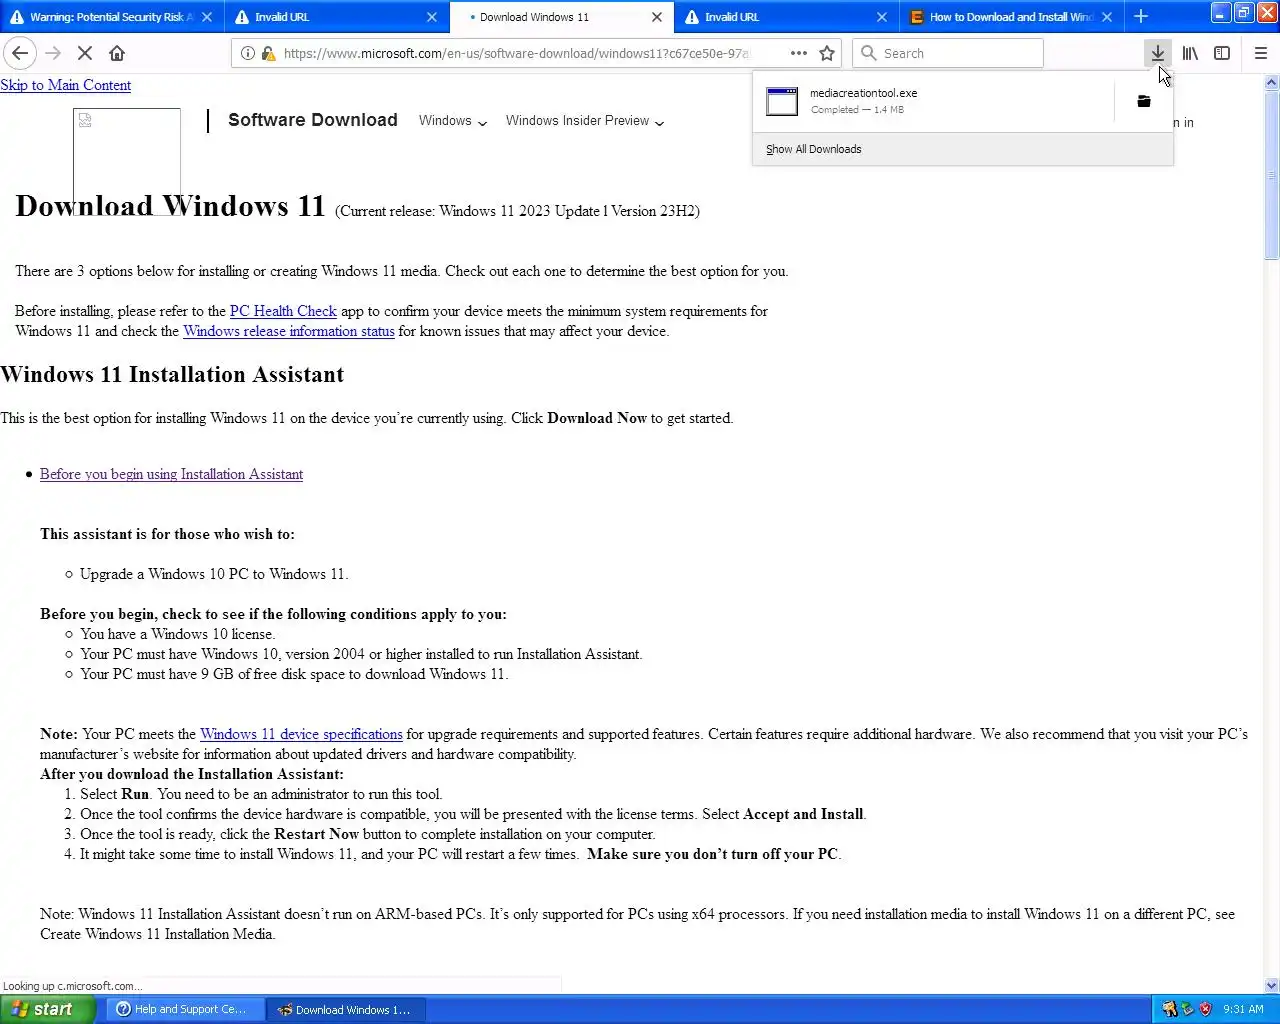
Task: Open the PC Health Check link
Action: pos(283,311)
